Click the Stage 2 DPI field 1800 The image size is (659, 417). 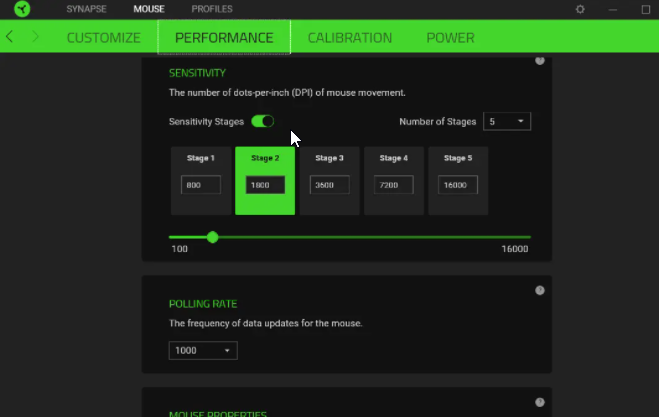click(x=265, y=185)
